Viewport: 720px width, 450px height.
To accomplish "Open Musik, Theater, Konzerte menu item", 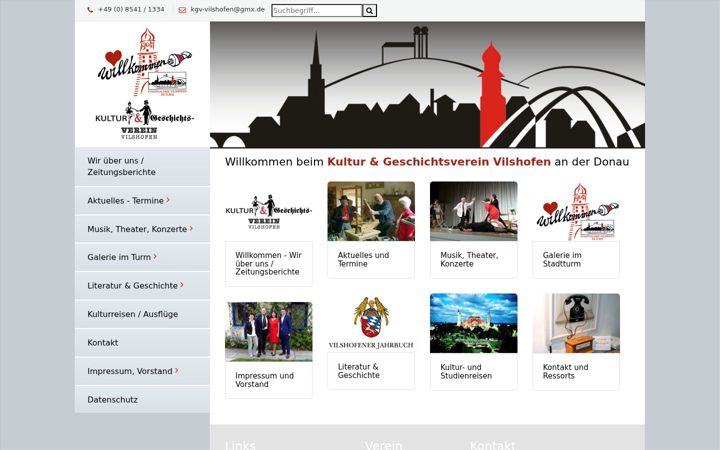I will click(137, 229).
